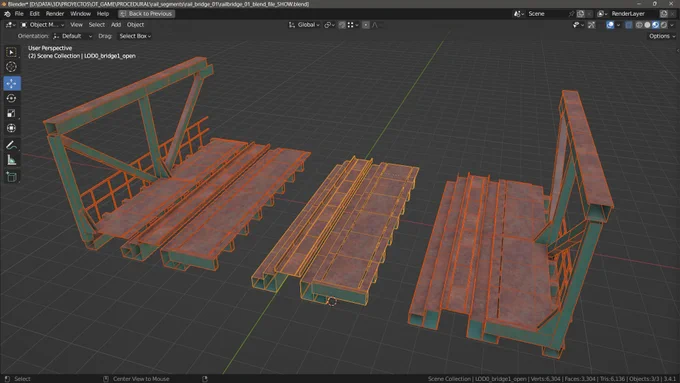Screen dimensions: 680x383
Task: Open the Select menu
Action: click(97, 25)
